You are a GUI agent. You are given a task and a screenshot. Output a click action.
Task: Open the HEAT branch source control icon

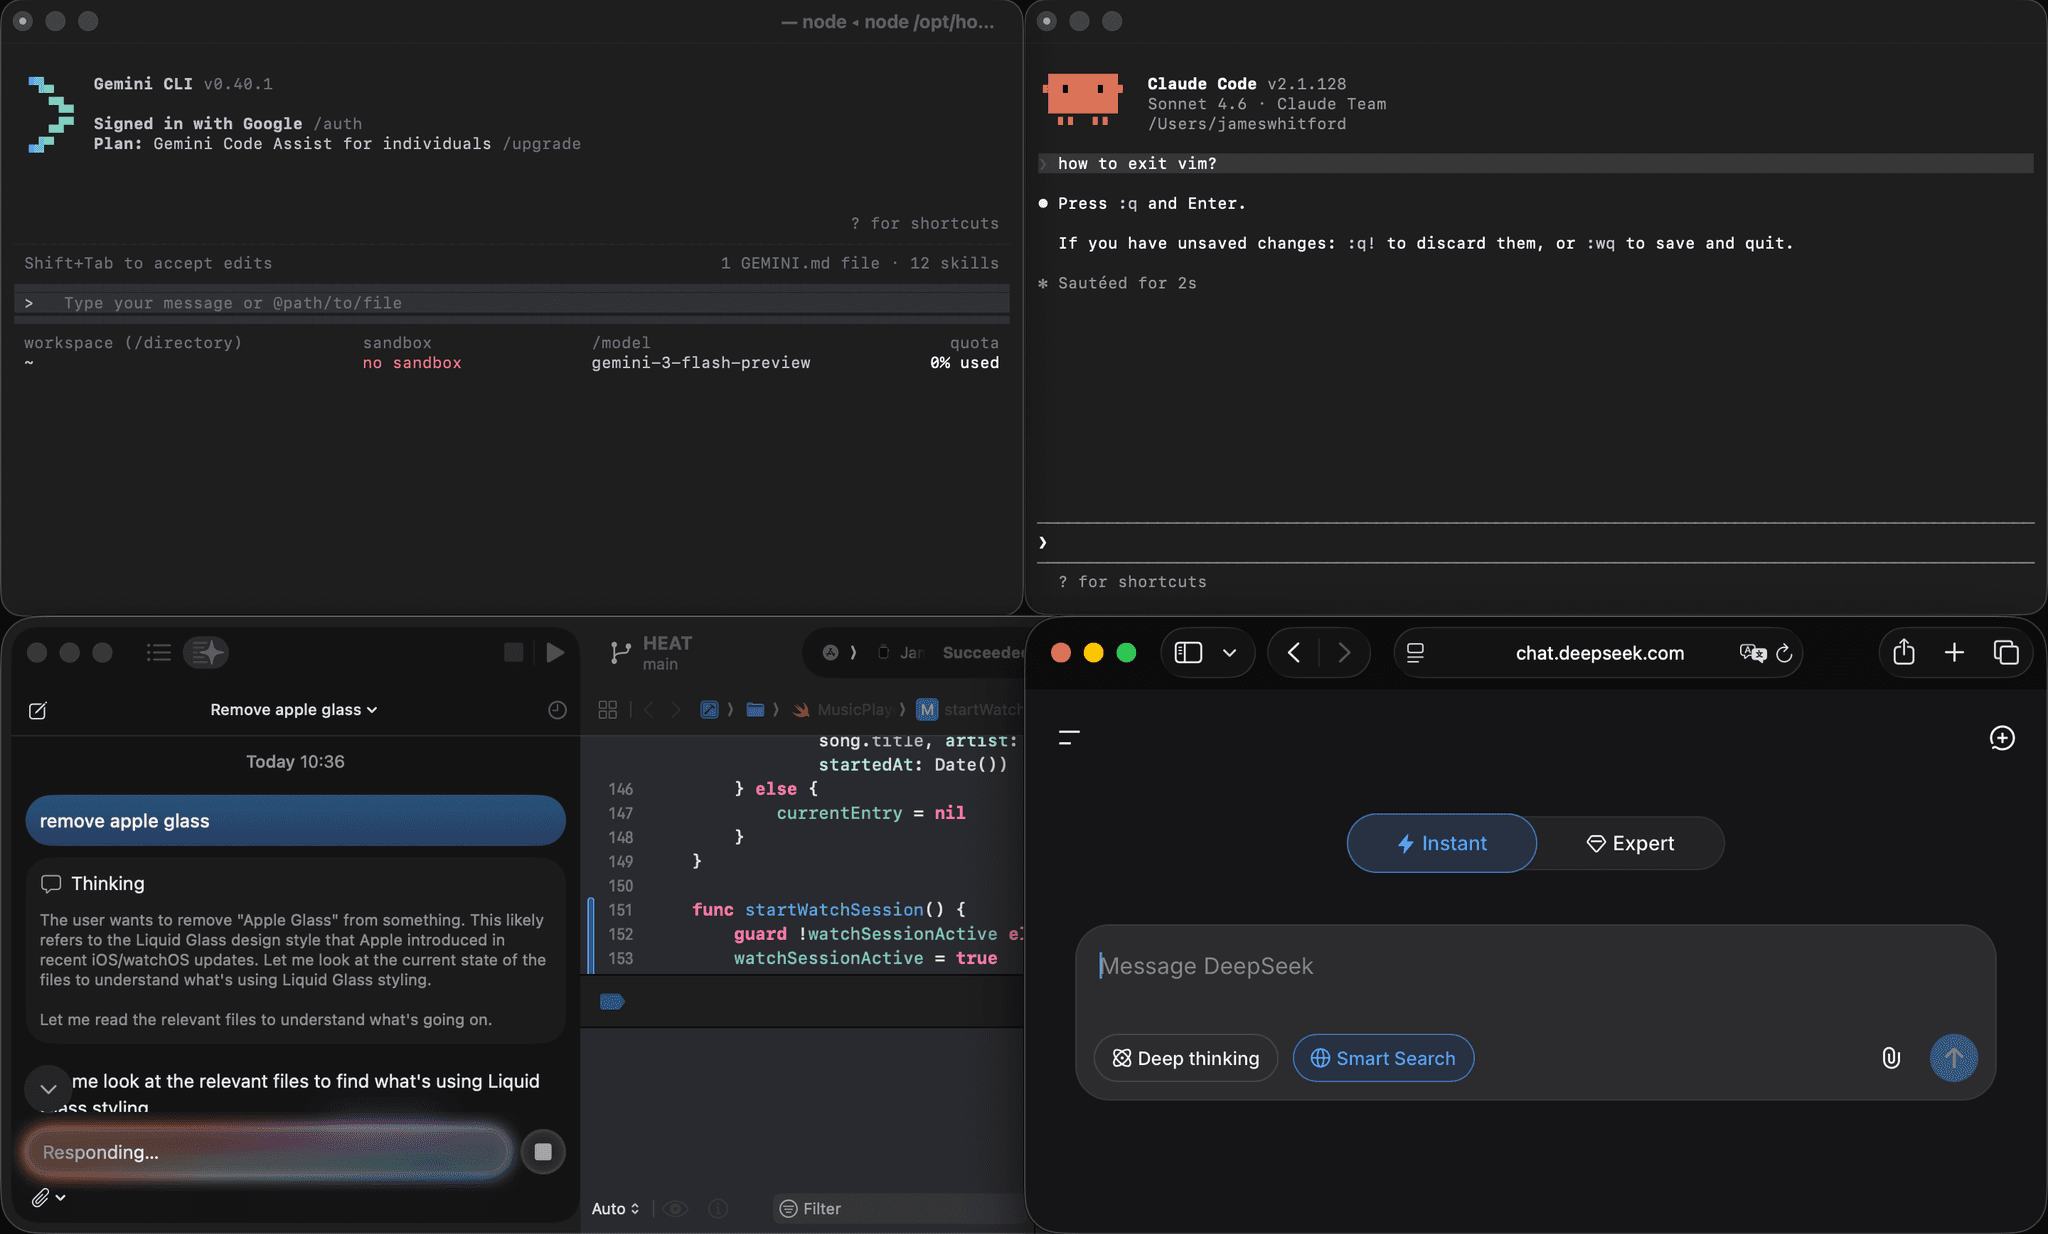pos(620,654)
